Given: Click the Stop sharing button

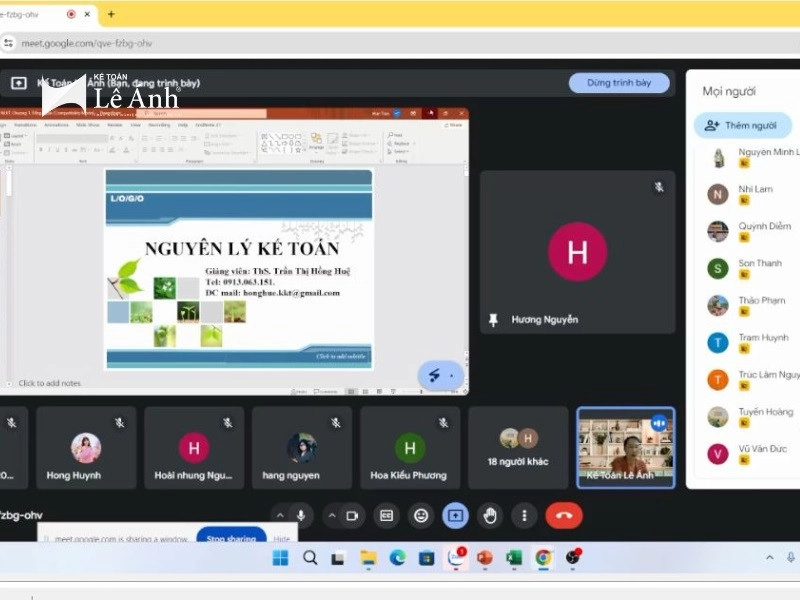Looking at the screenshot, I should coord(231,539).
